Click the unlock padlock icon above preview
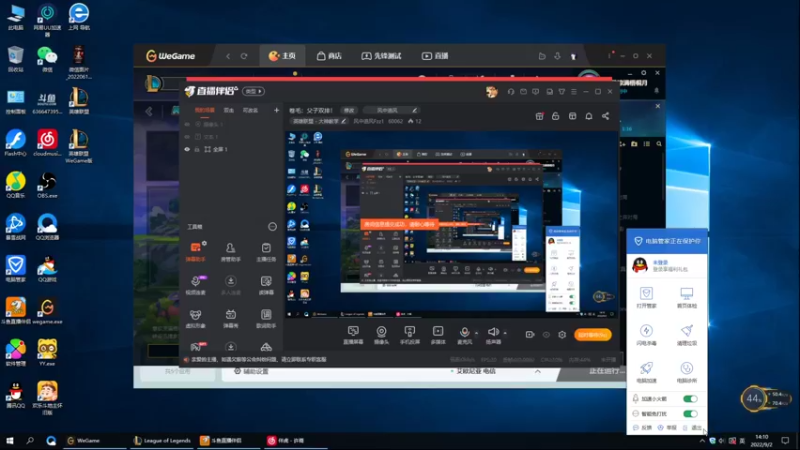 556,116
